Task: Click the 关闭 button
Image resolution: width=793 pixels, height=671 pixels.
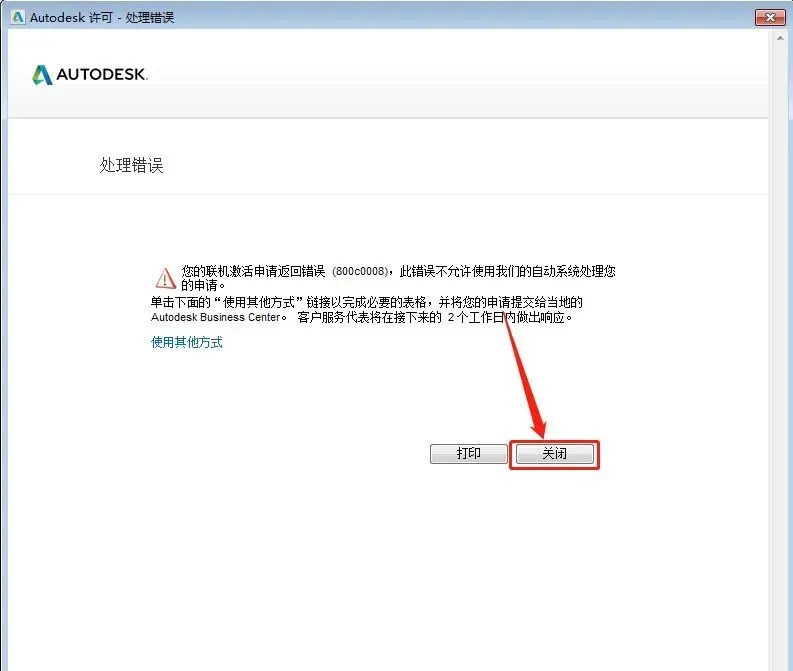Action: pos(554,454)
